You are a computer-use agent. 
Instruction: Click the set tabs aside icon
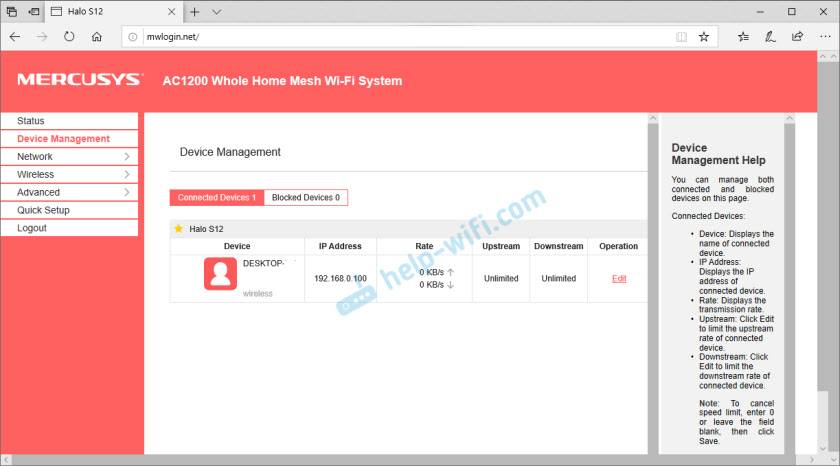(34, 11)
